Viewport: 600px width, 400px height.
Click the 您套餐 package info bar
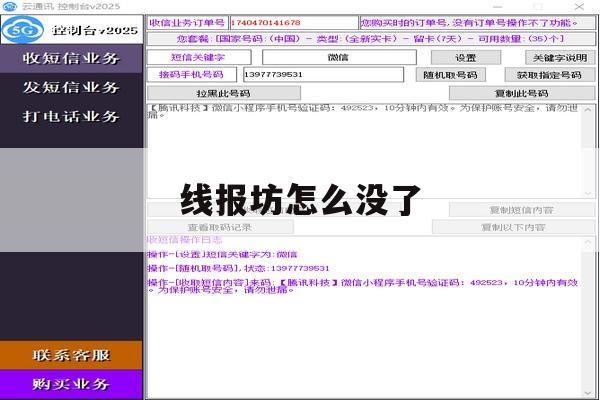[x=371, y=39]
